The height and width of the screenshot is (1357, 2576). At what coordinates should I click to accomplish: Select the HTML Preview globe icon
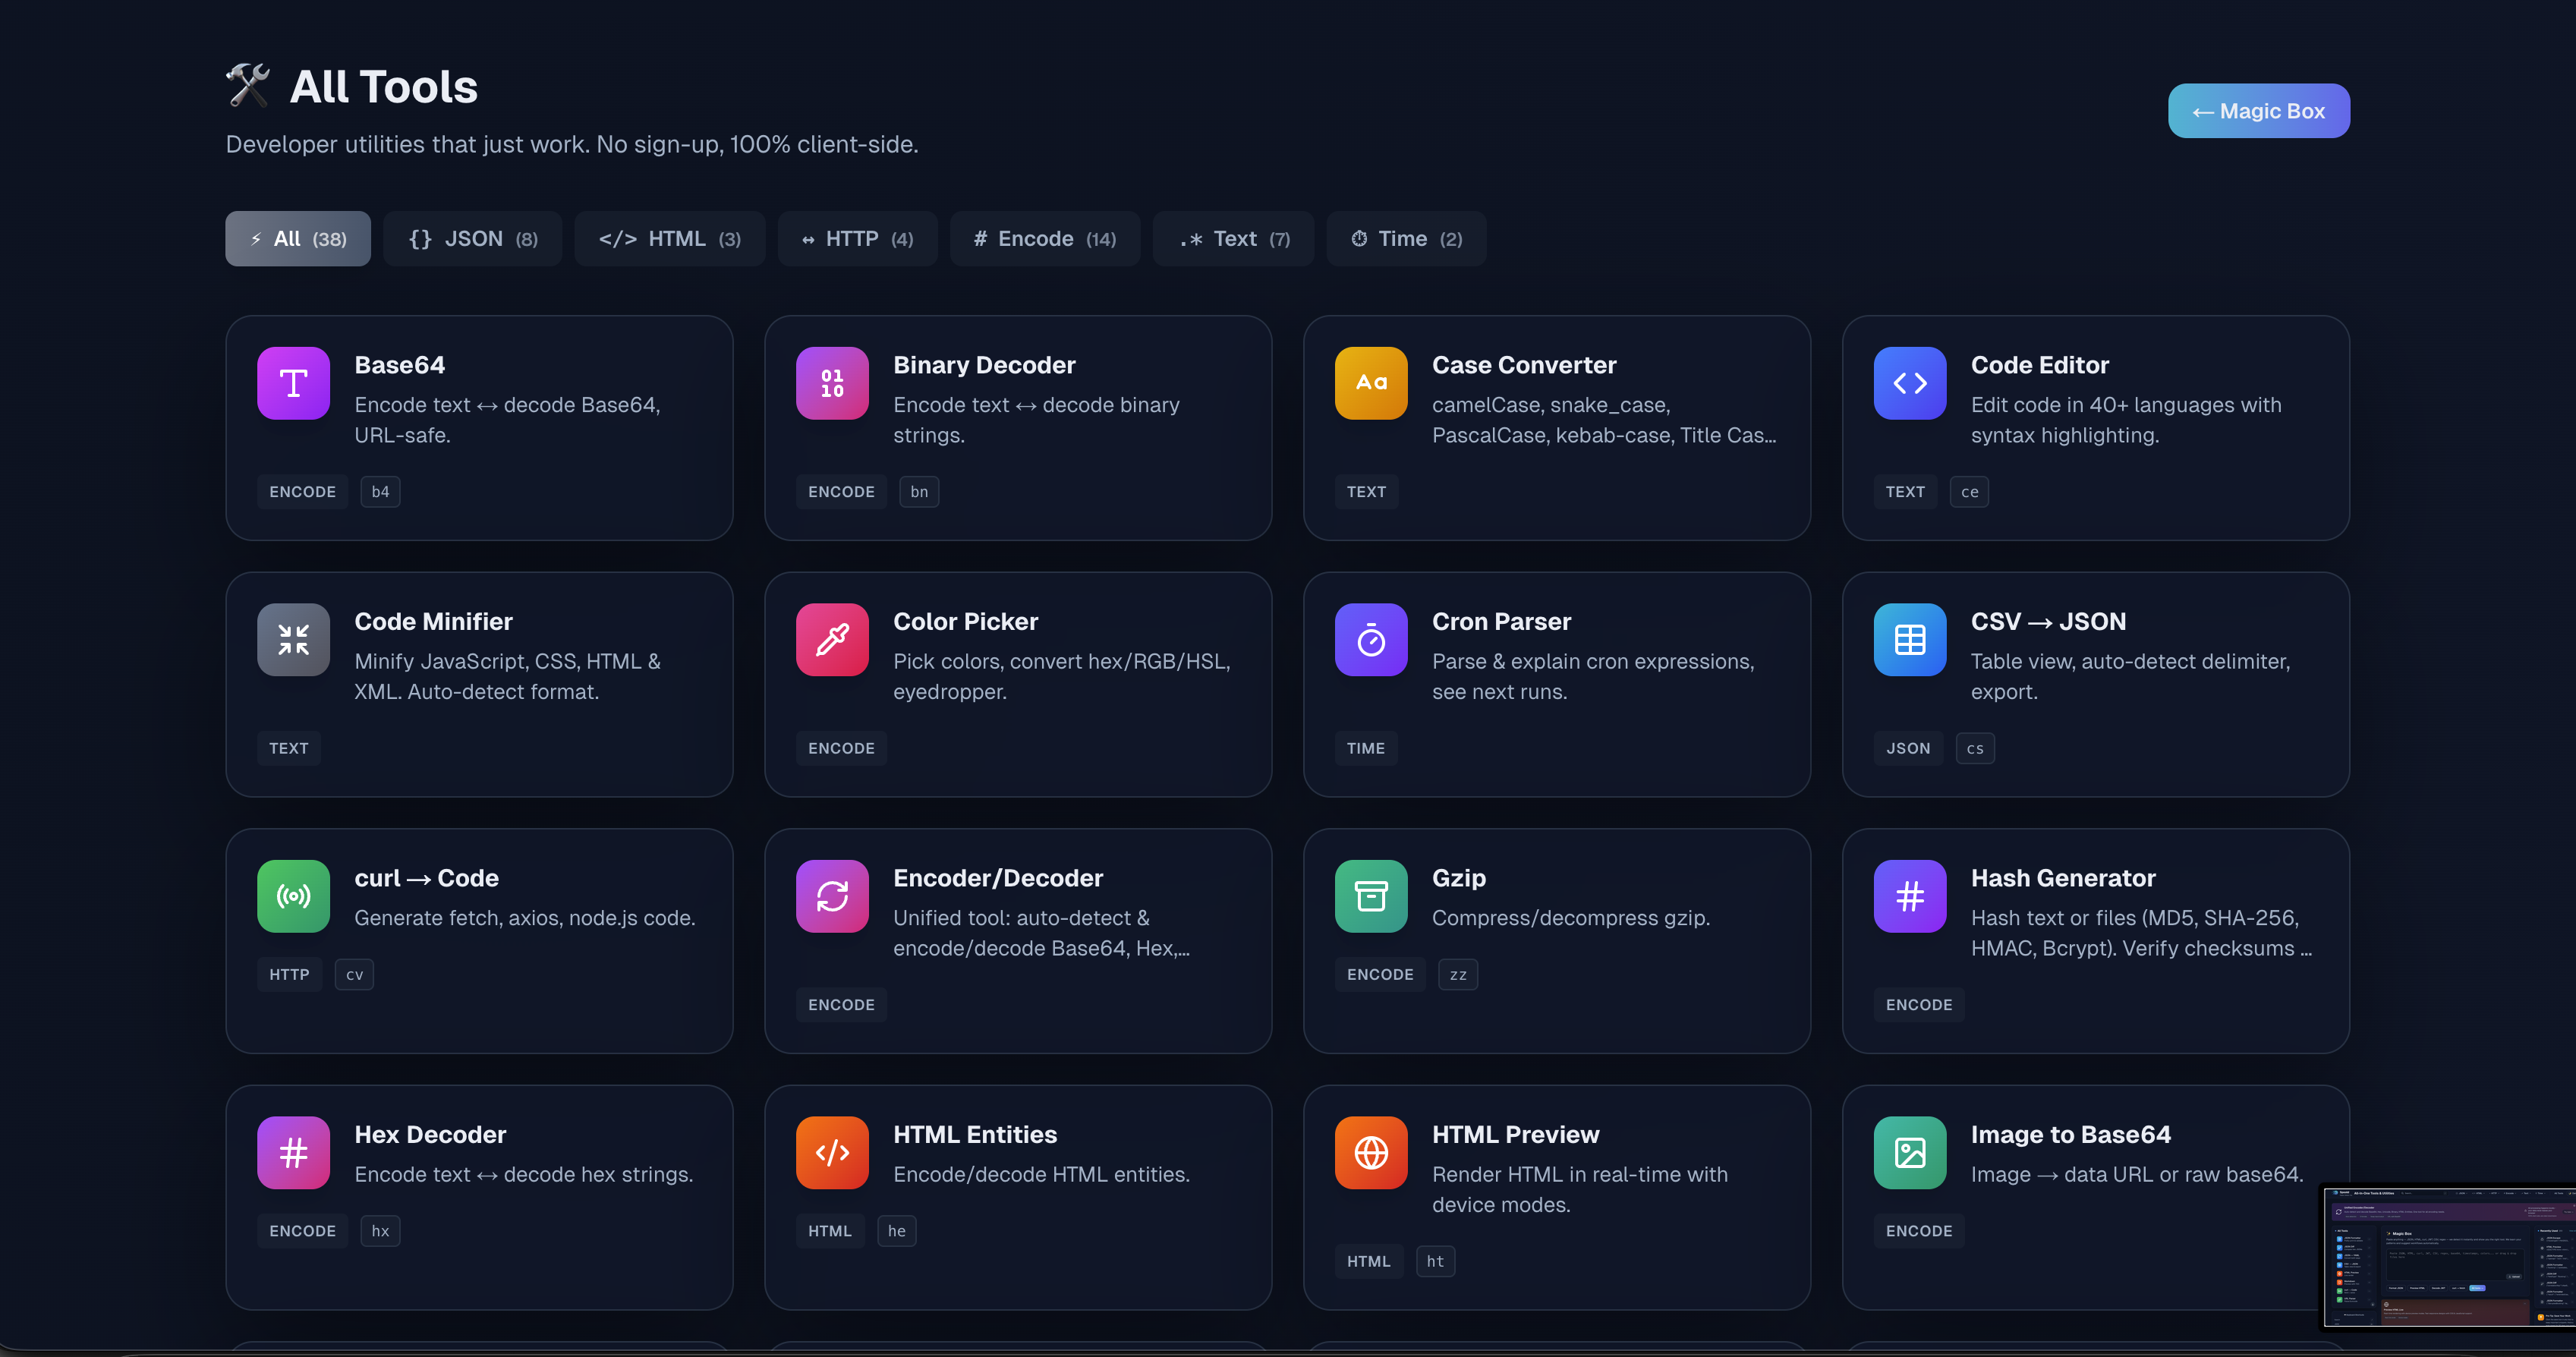coord(1371,1152)
